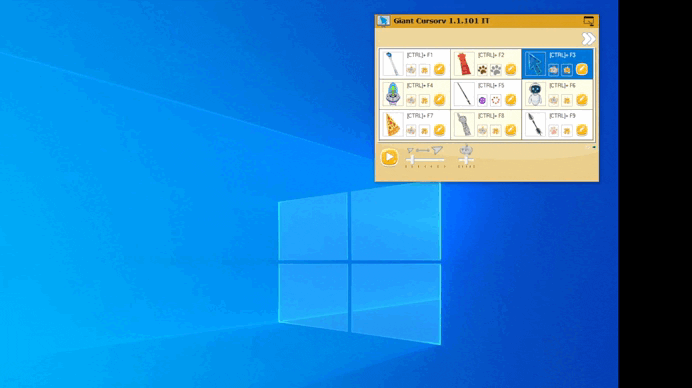Click the second effect icon in CTRL+F9 cell
The width and height of the screenshot is (692, 388).
[567, 130]
